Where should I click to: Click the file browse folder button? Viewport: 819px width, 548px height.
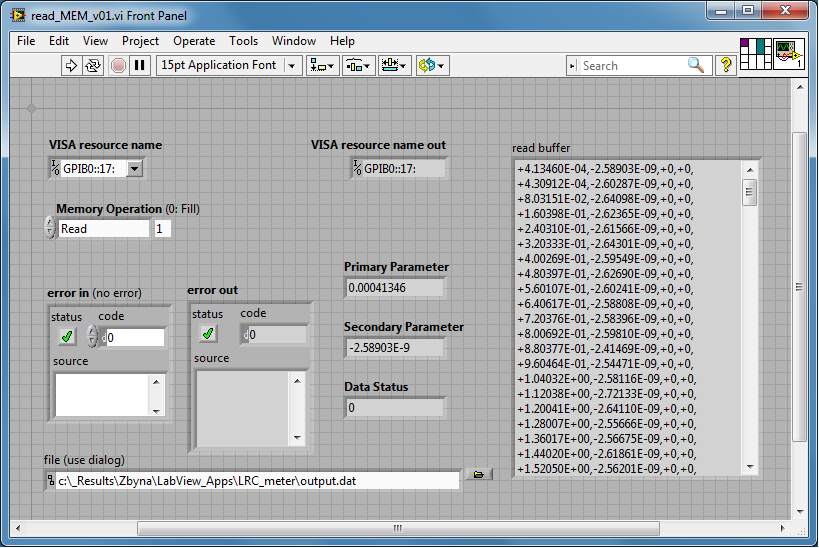(478, 474)
